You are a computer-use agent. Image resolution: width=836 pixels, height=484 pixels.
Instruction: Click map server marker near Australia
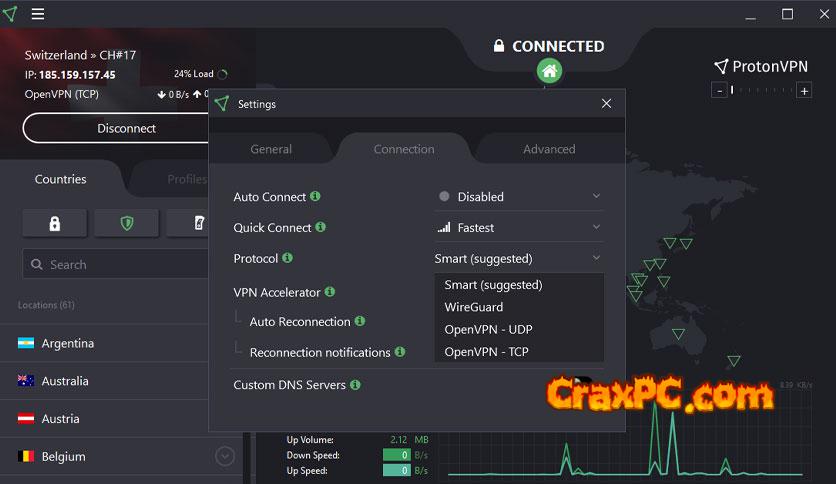pyautogui.click(x=678, y=334)
